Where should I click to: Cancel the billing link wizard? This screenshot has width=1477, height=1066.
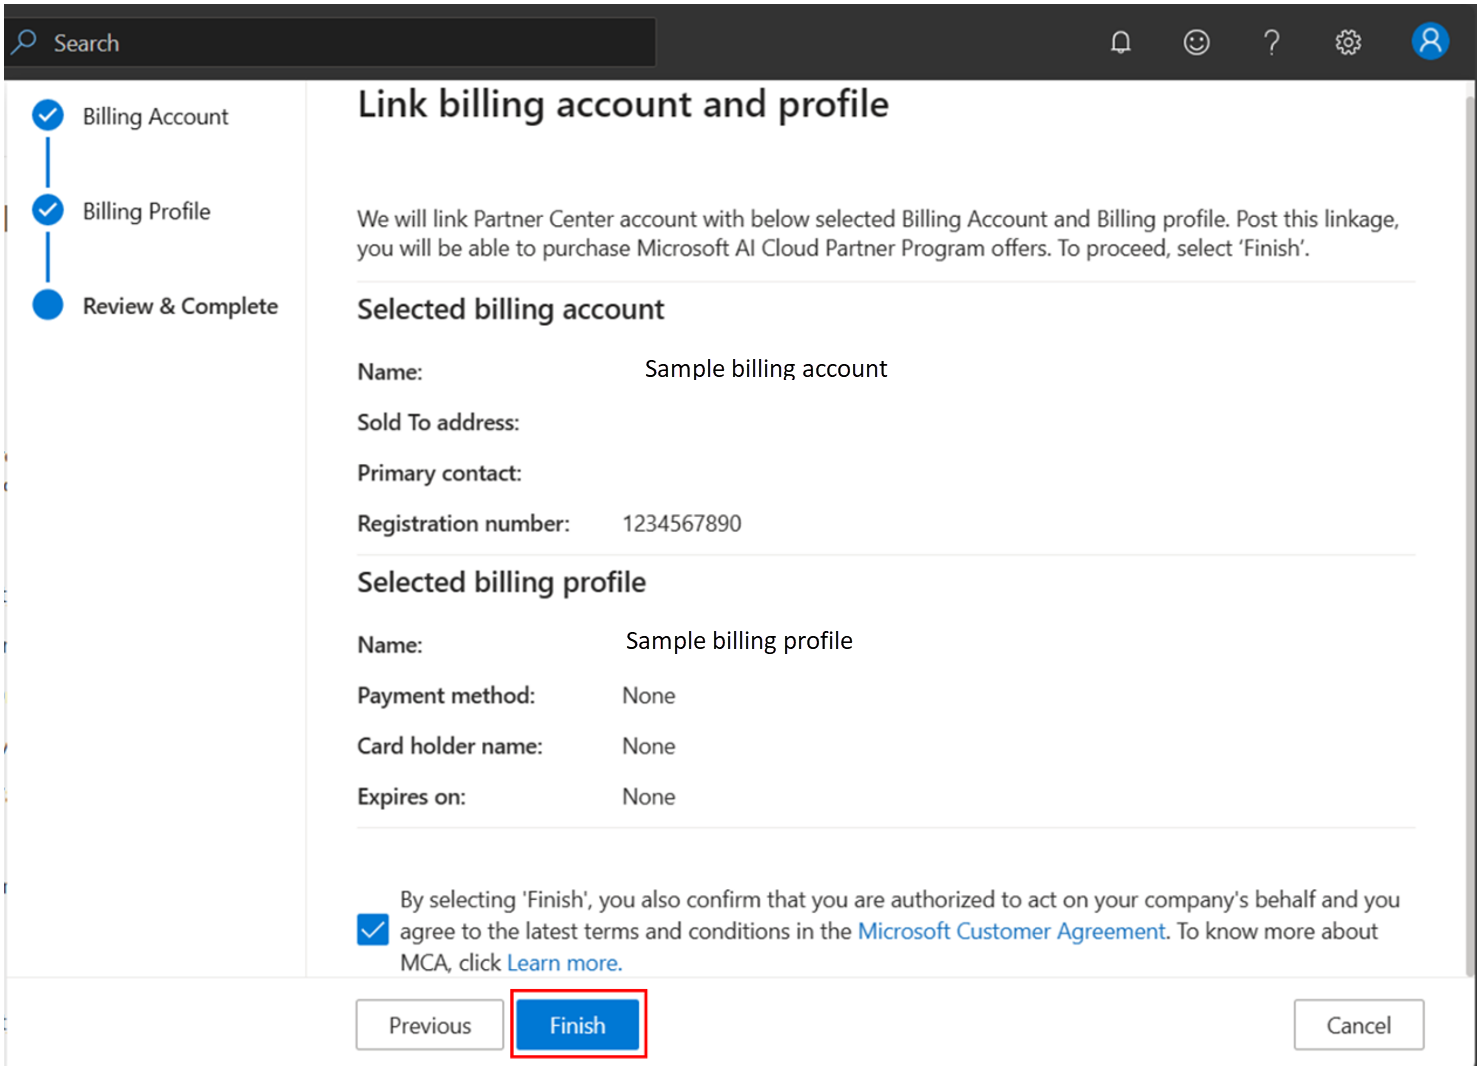pos(1358,1025)
